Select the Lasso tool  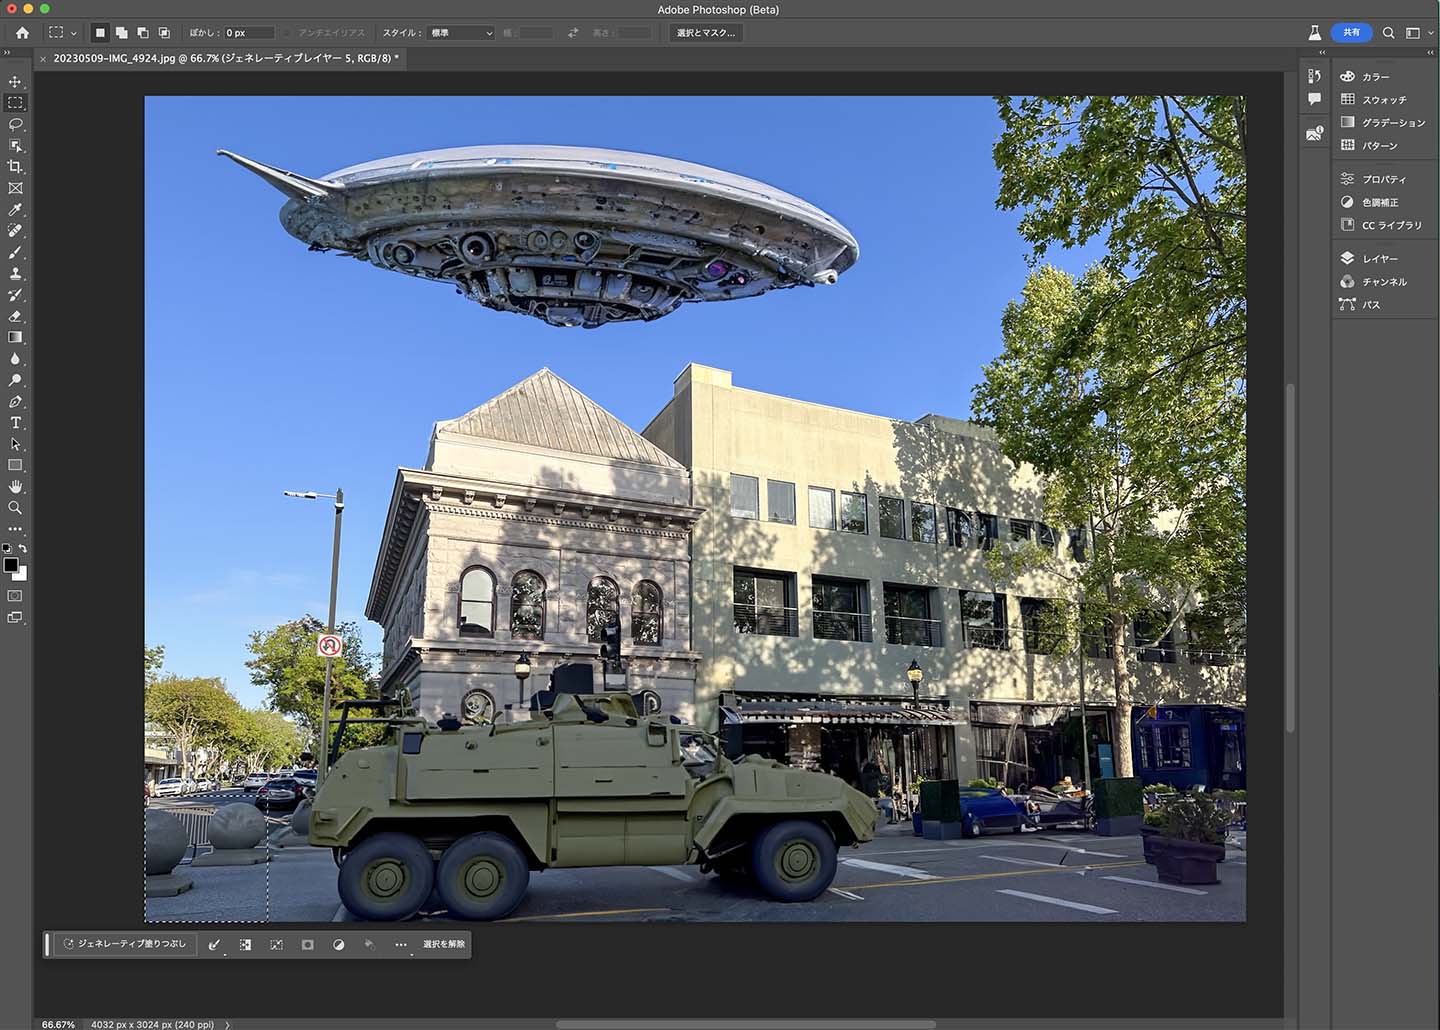coord(15,124)
